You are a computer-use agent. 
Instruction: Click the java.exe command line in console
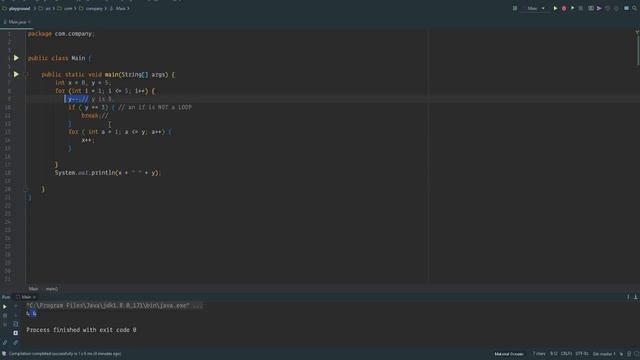click(114, 305)
